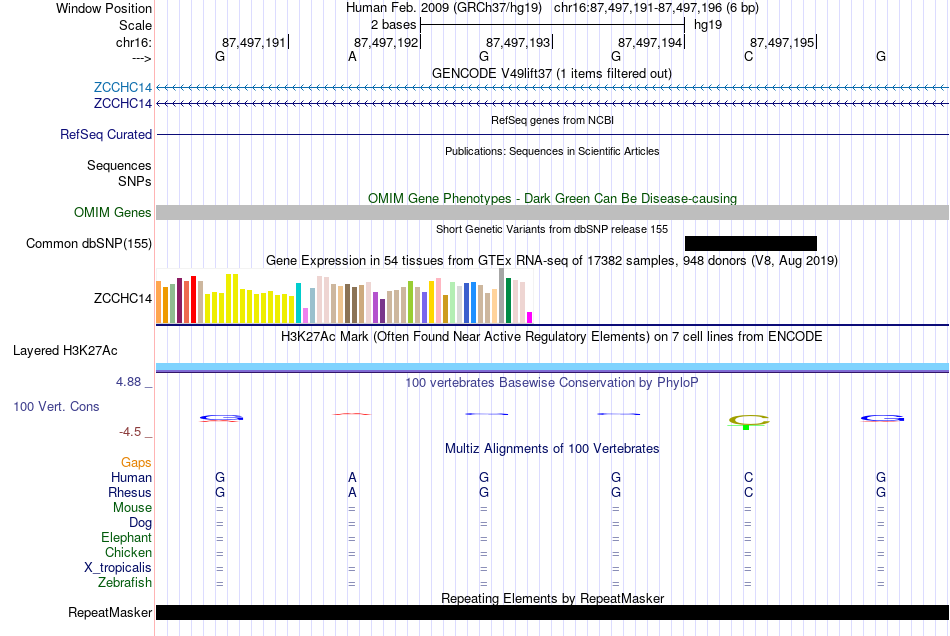Click the "Window Position" label
The image size is (950, 636).
[x=104, y=8]
